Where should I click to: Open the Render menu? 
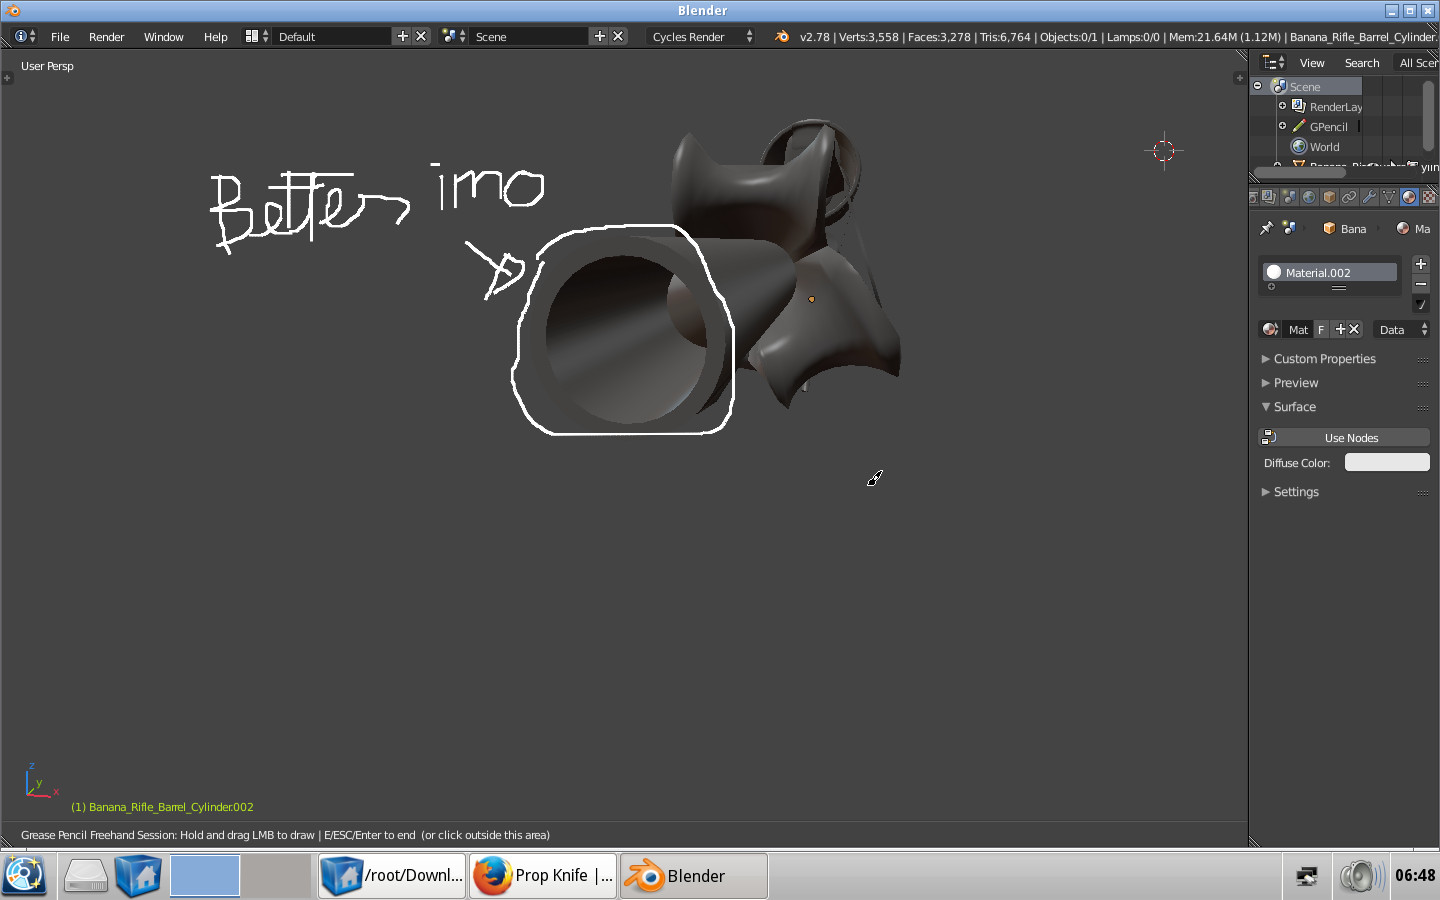pyautogui.click(x=106, y=37)
